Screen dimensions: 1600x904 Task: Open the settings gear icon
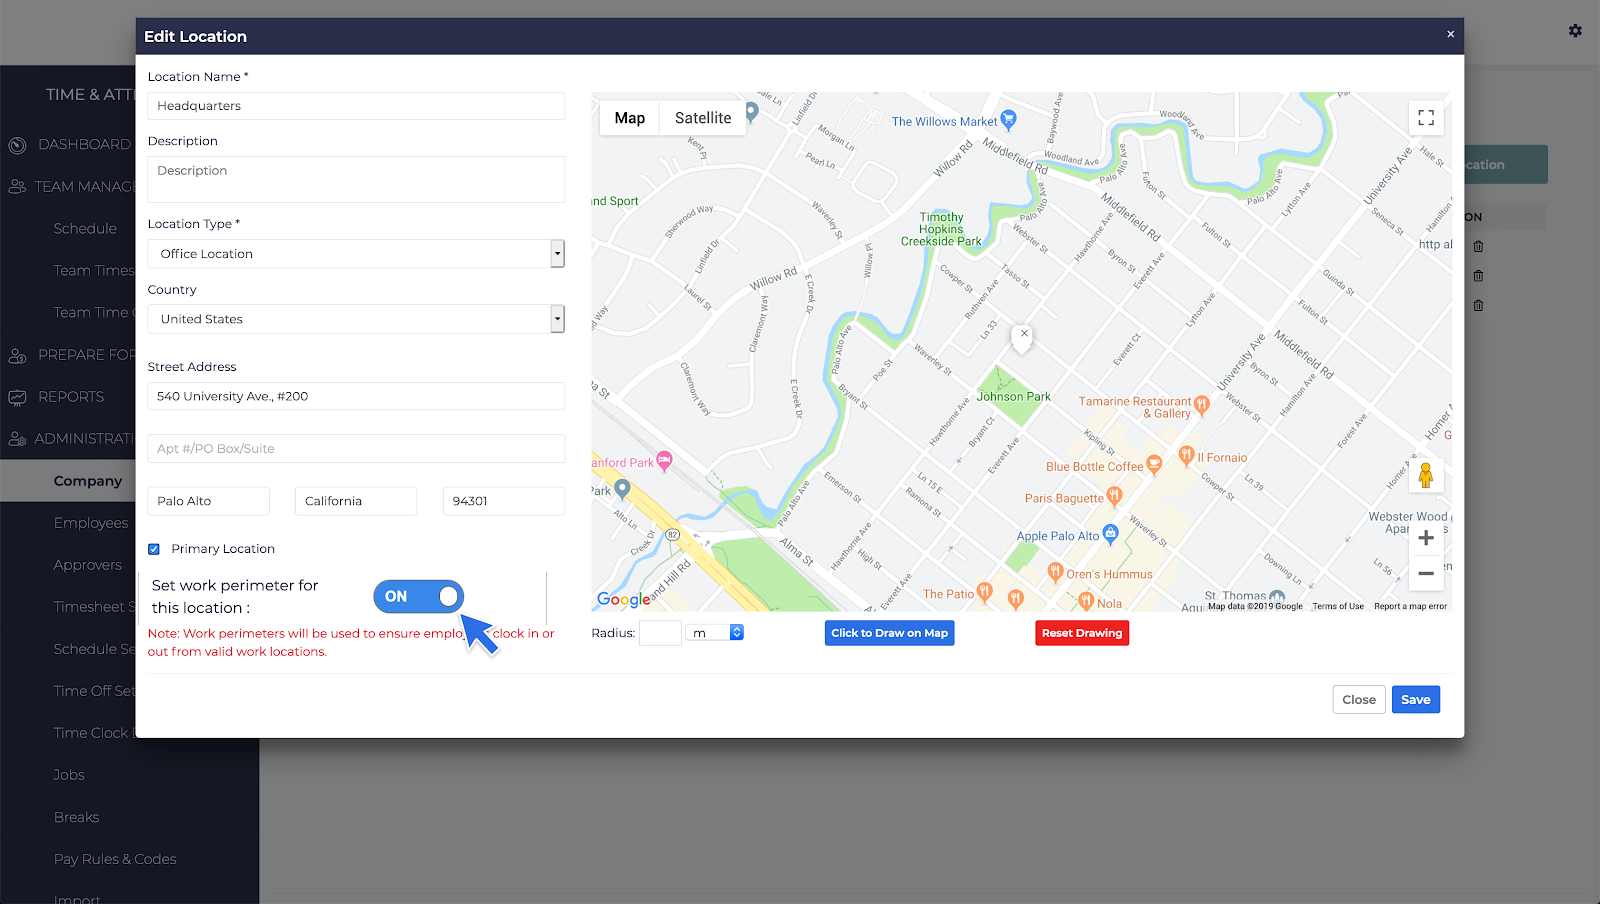click(x=1575, y=31)
